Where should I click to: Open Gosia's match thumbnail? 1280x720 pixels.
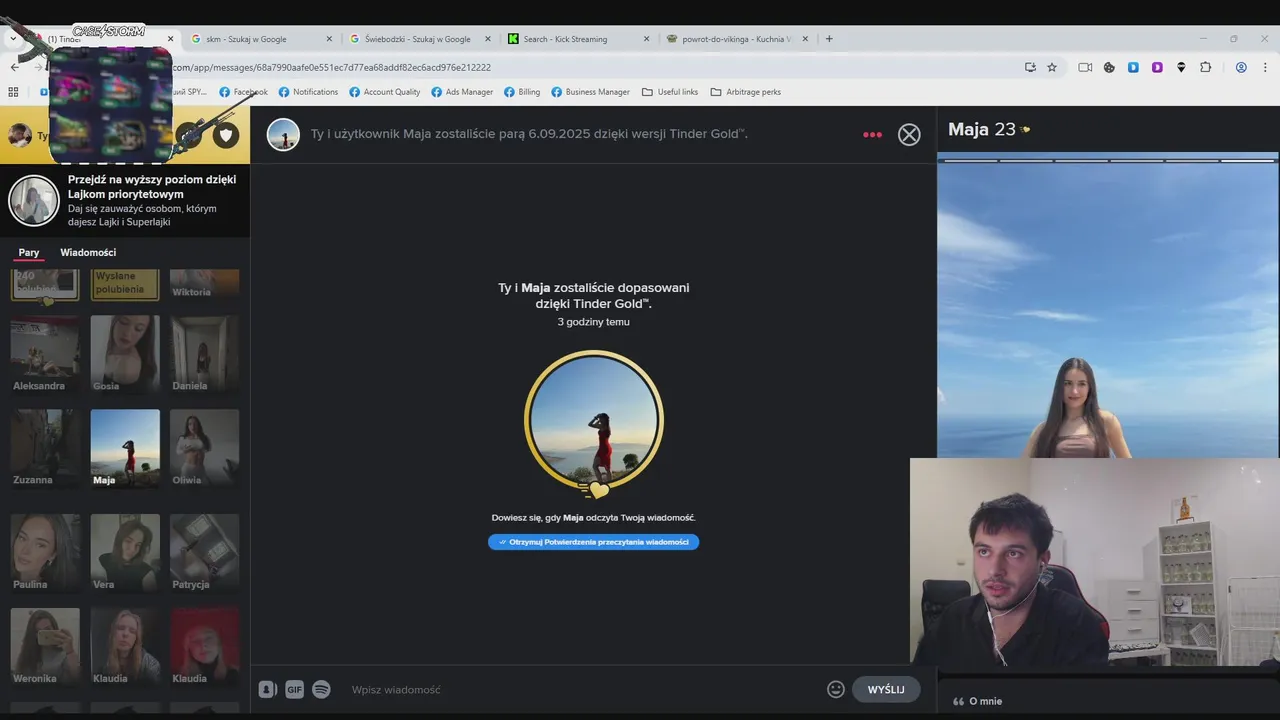(125, 354)
